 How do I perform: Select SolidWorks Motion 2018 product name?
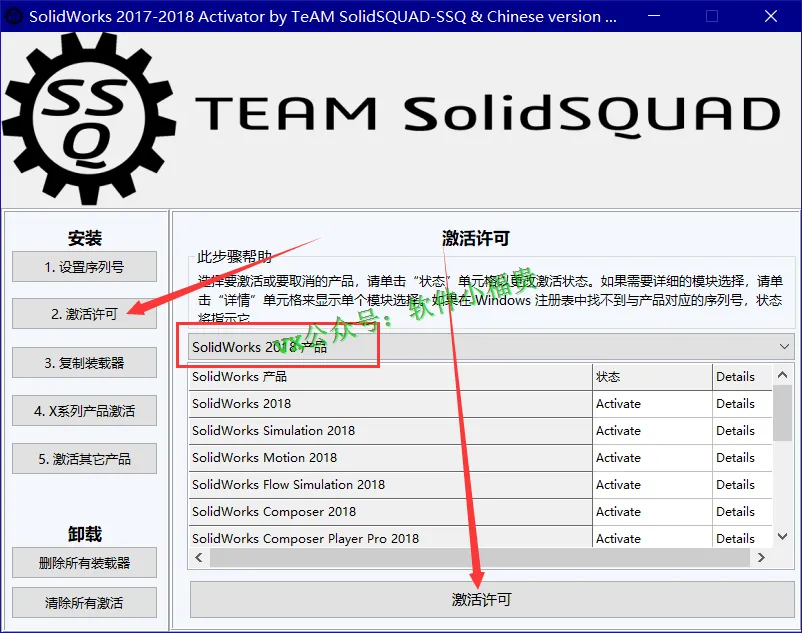click(390, 458)
